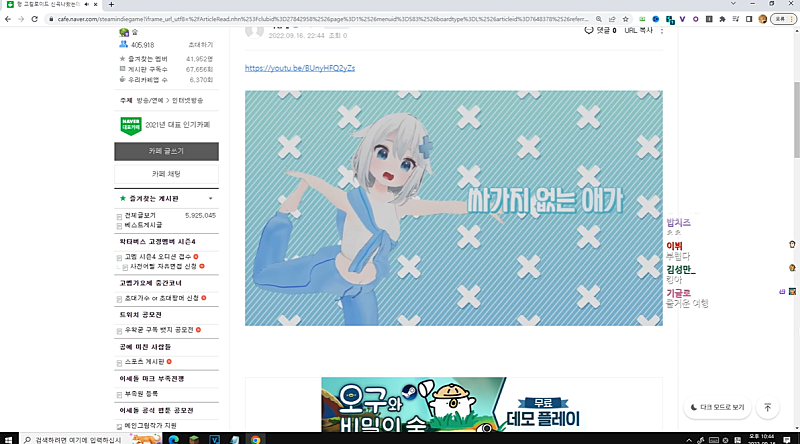The height and width of the screenshot is (444, 800).
Task: Open the extensions puzzle menu
Action: point(722,19)
